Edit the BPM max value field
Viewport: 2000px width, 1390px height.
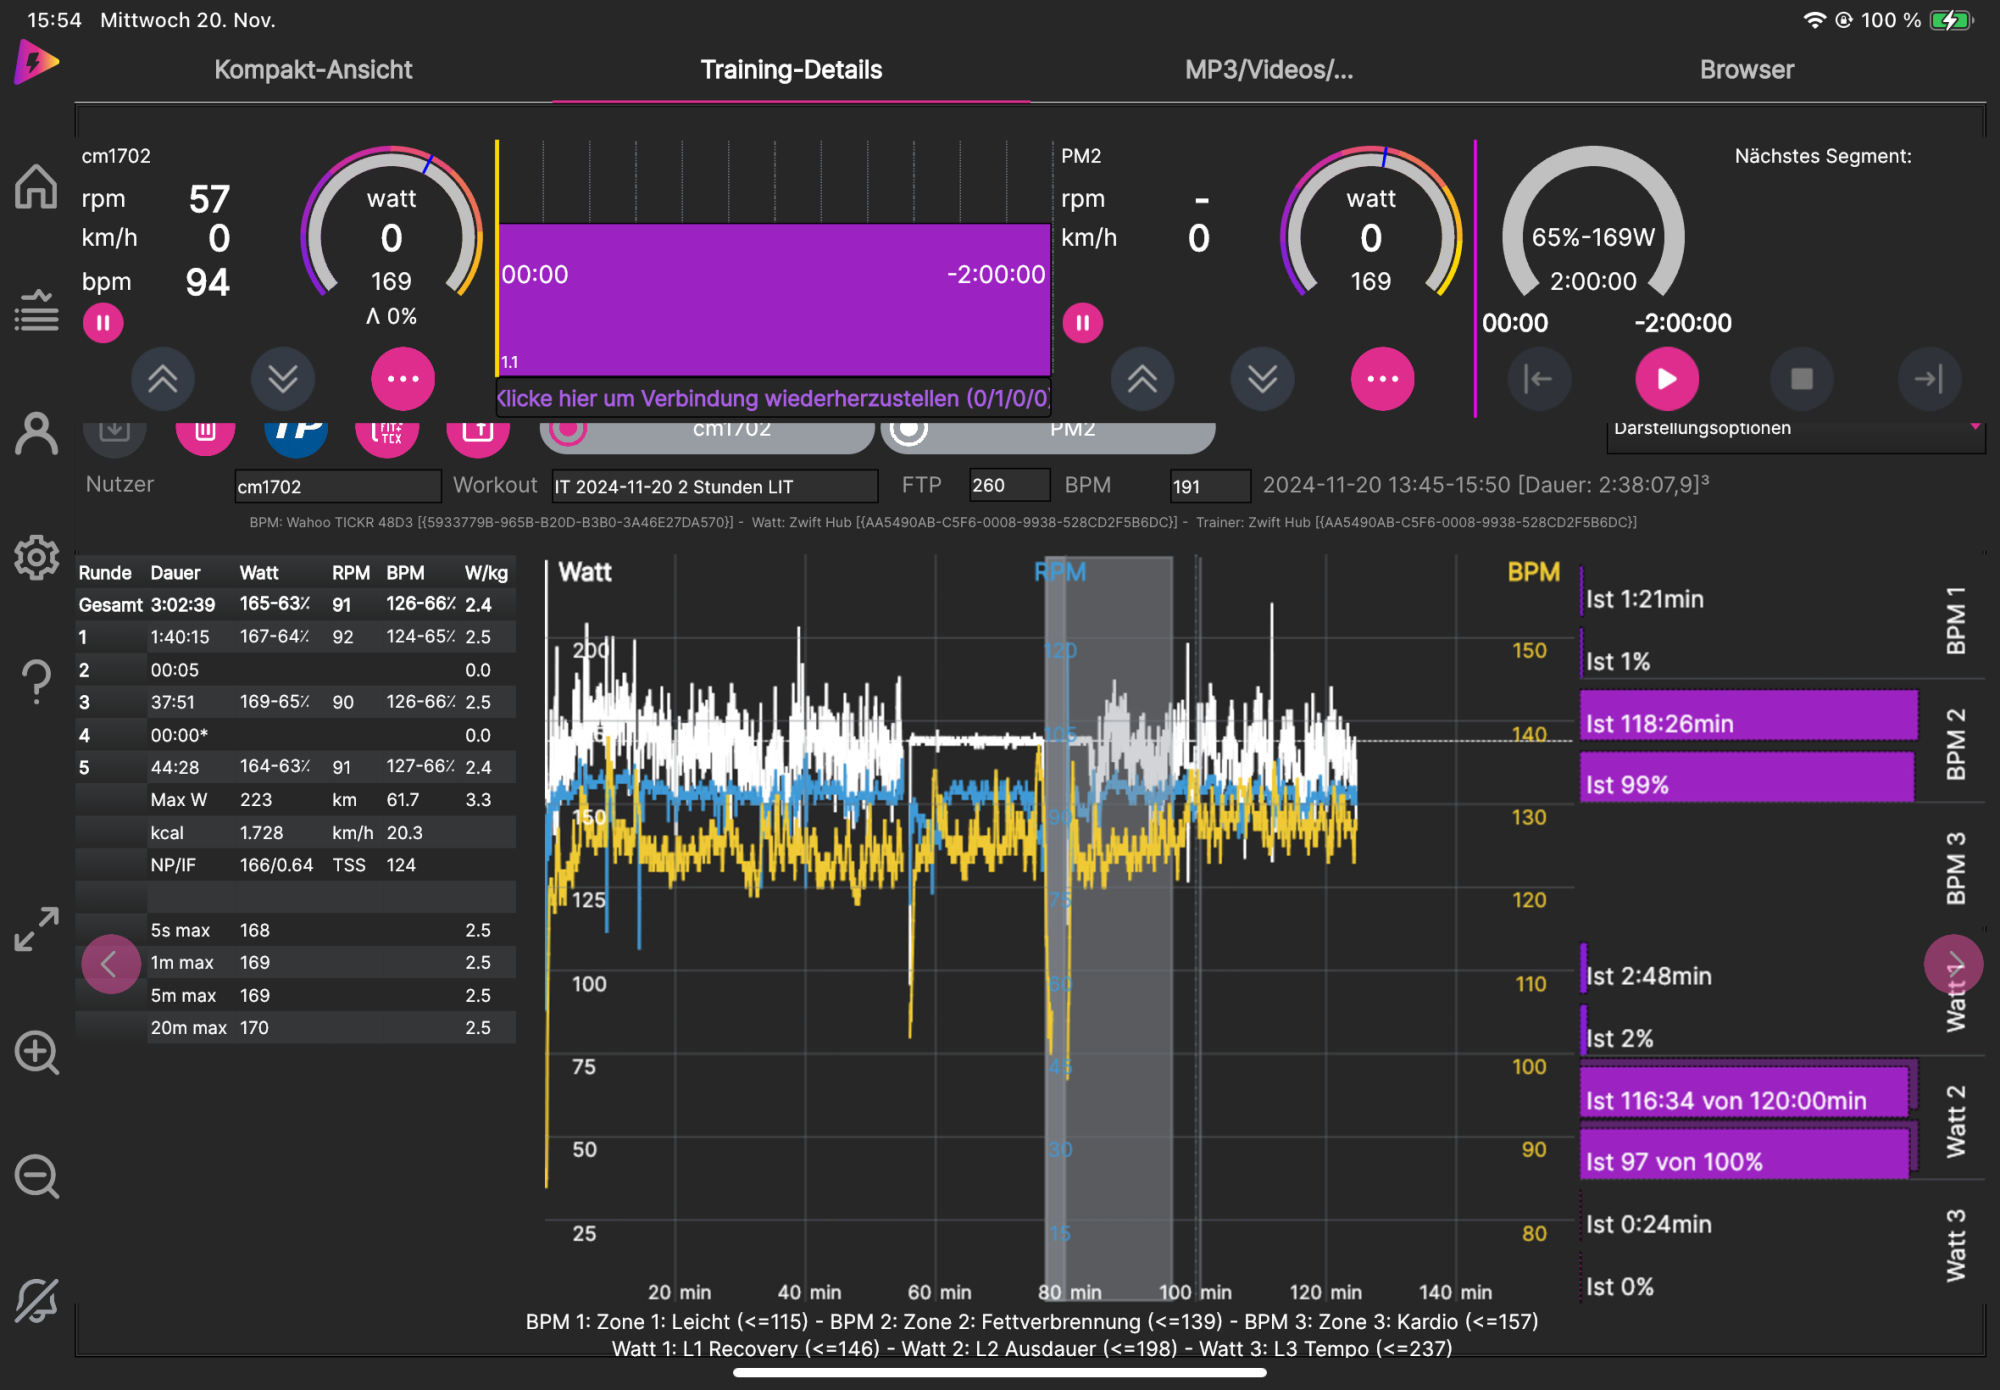1210,486
